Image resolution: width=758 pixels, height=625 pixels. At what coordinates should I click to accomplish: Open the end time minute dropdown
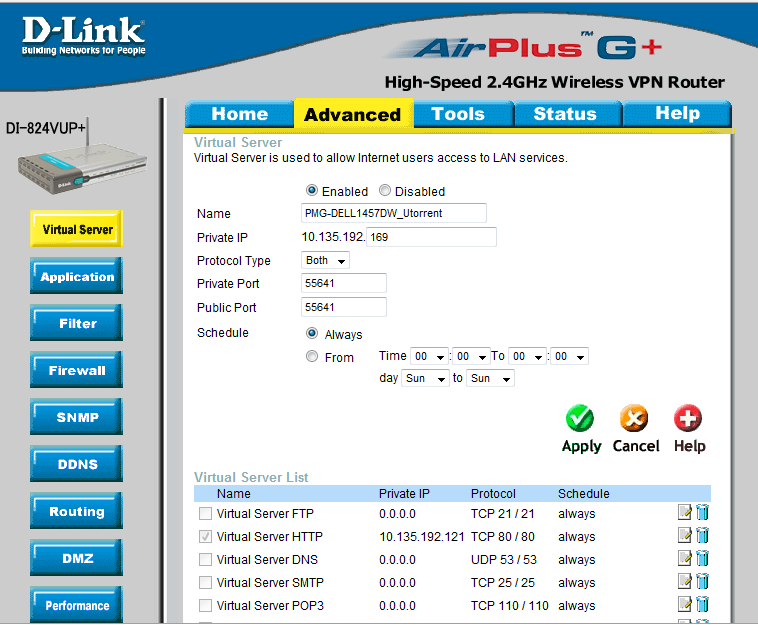pyautogui.click(x=569, y=357)
